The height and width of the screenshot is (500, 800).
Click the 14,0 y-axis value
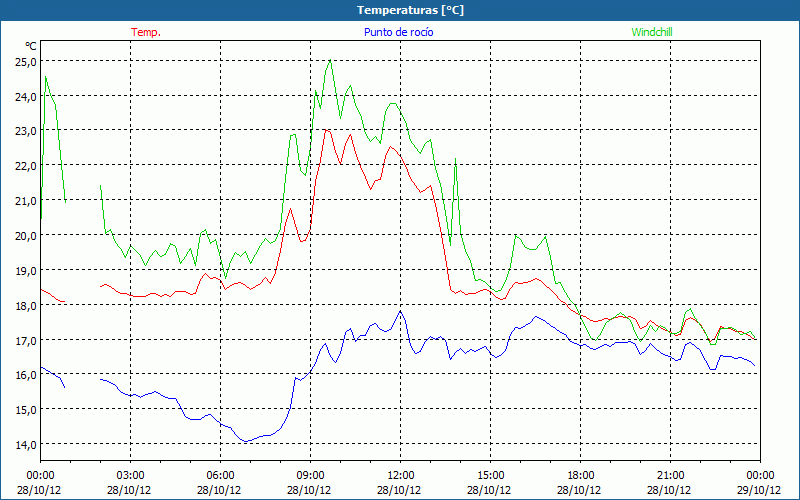pyautogui.click(x=27, y=444)
